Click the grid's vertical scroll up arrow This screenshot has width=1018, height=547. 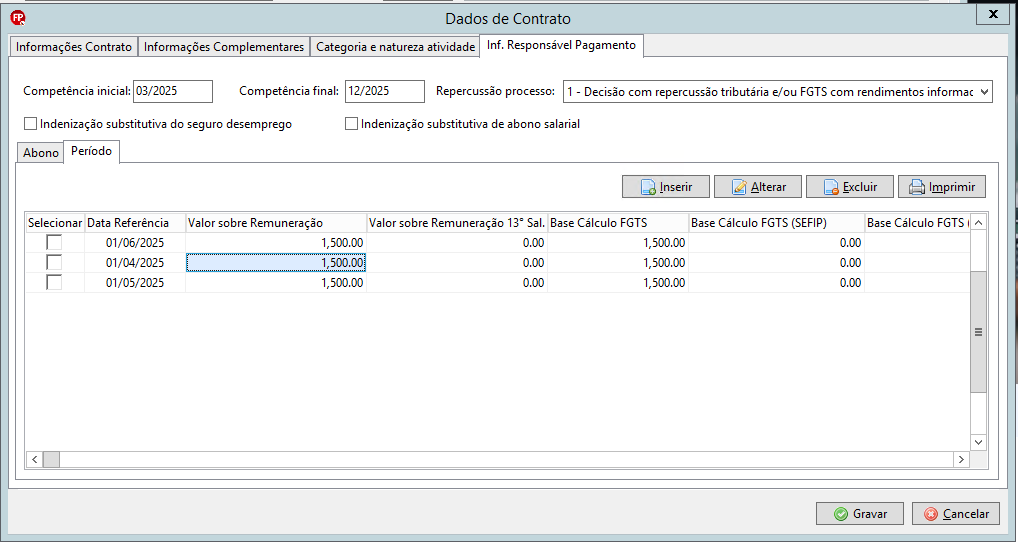click(978, 223)
